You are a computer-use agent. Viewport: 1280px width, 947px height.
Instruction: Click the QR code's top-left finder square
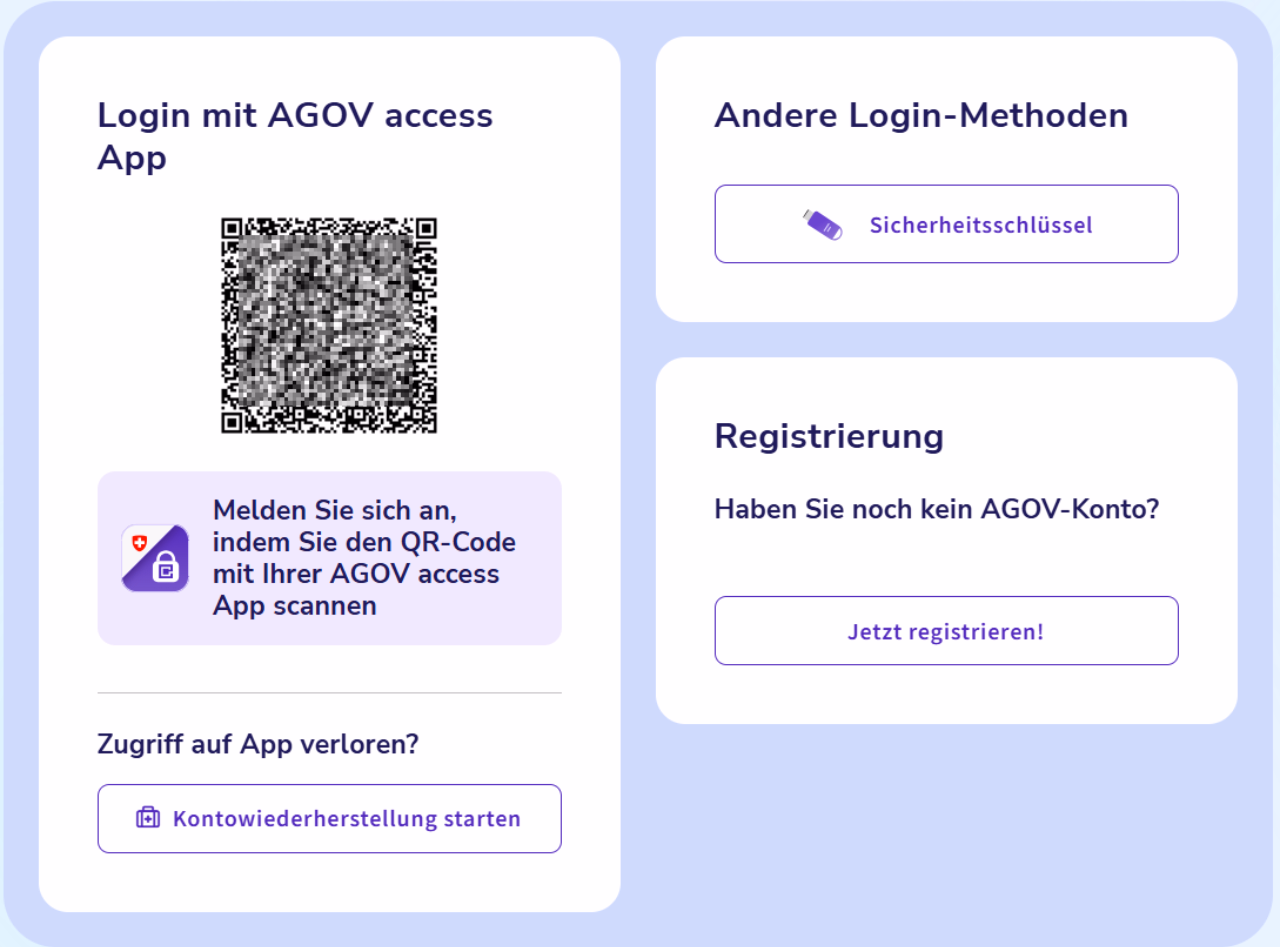click(232, 228)
